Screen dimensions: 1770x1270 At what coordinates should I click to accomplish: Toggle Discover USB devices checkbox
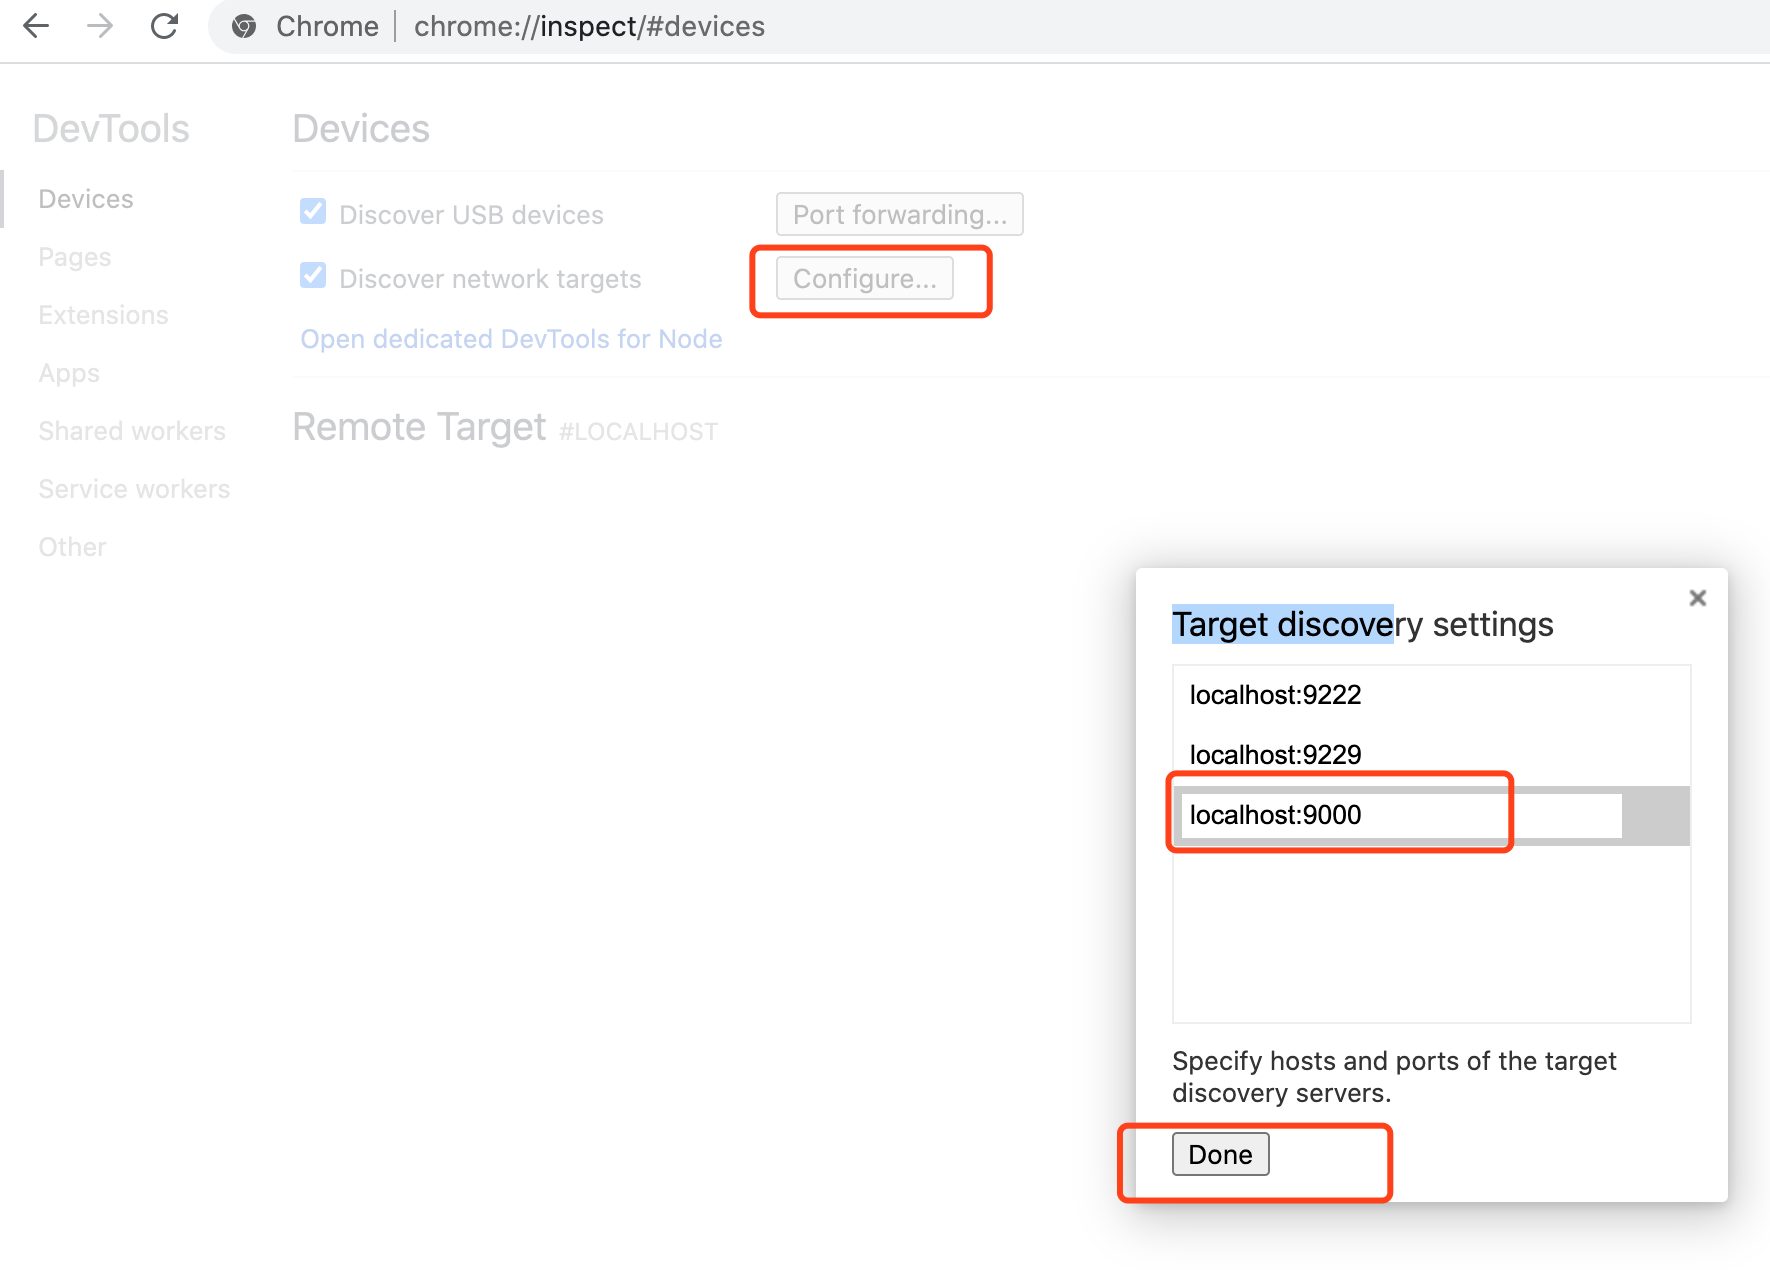click(313, 212)
